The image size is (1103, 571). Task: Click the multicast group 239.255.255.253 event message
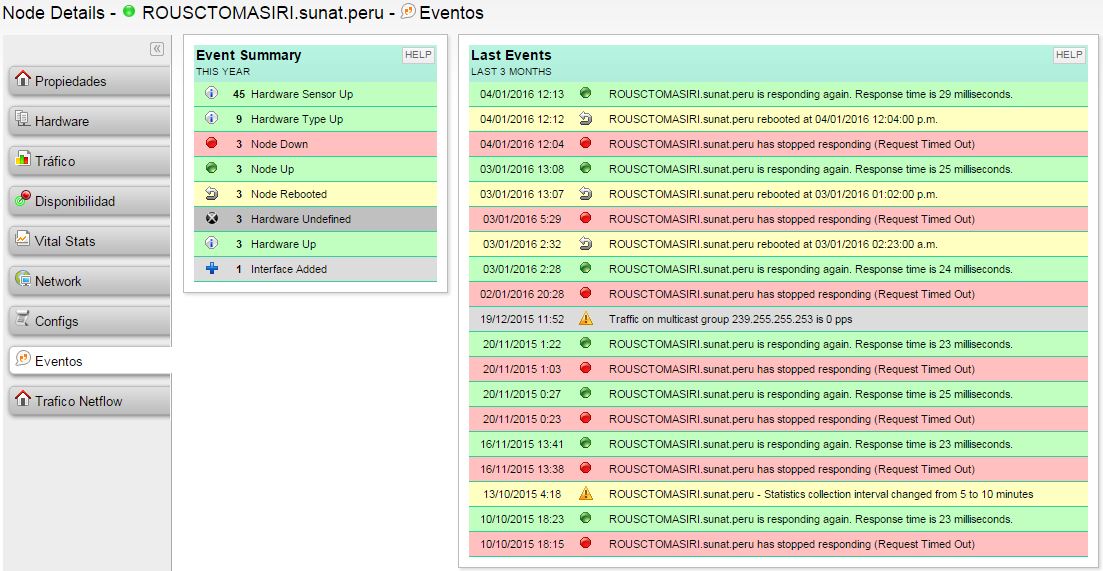click(x=730, y=319)
